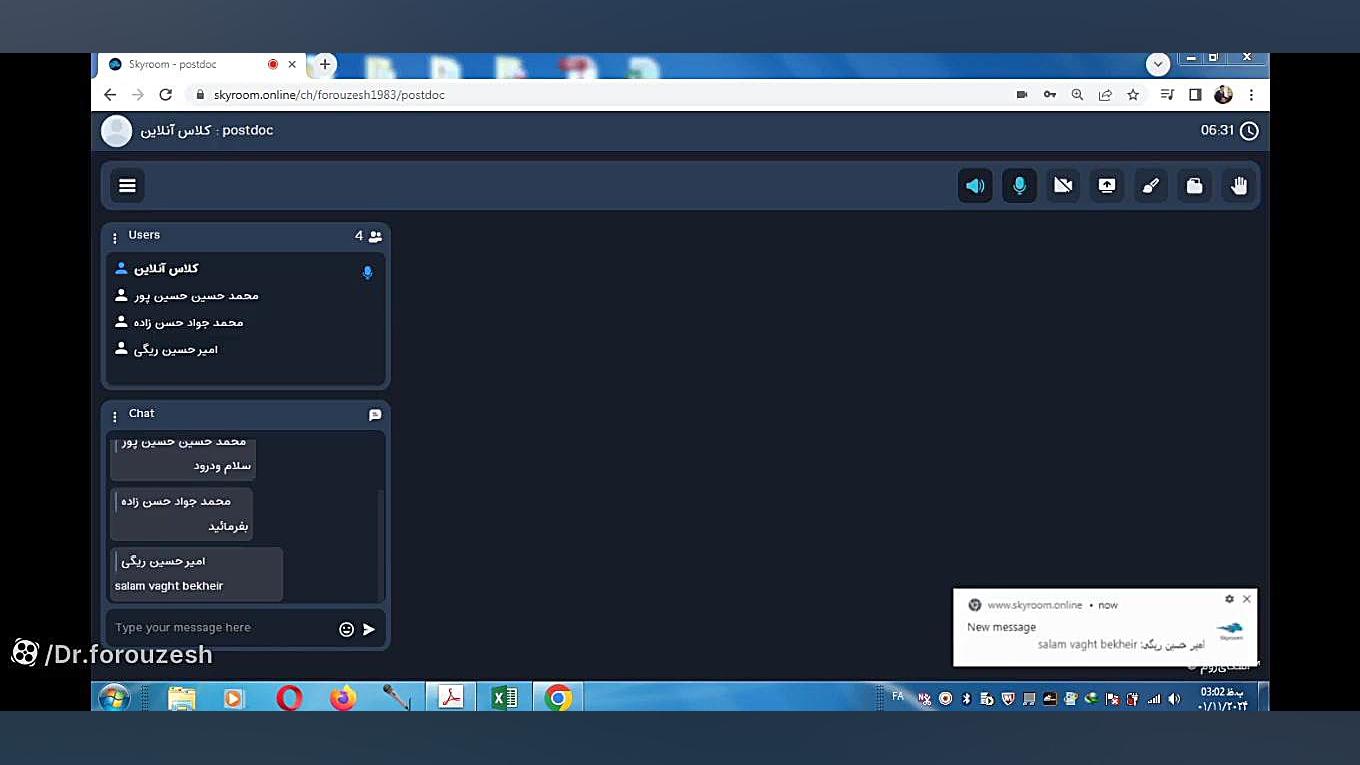Image resolution: width=1360 pixels, height=765 pixels.
Task: Open Excel from the taskbar
Action: tap(505, 697)
